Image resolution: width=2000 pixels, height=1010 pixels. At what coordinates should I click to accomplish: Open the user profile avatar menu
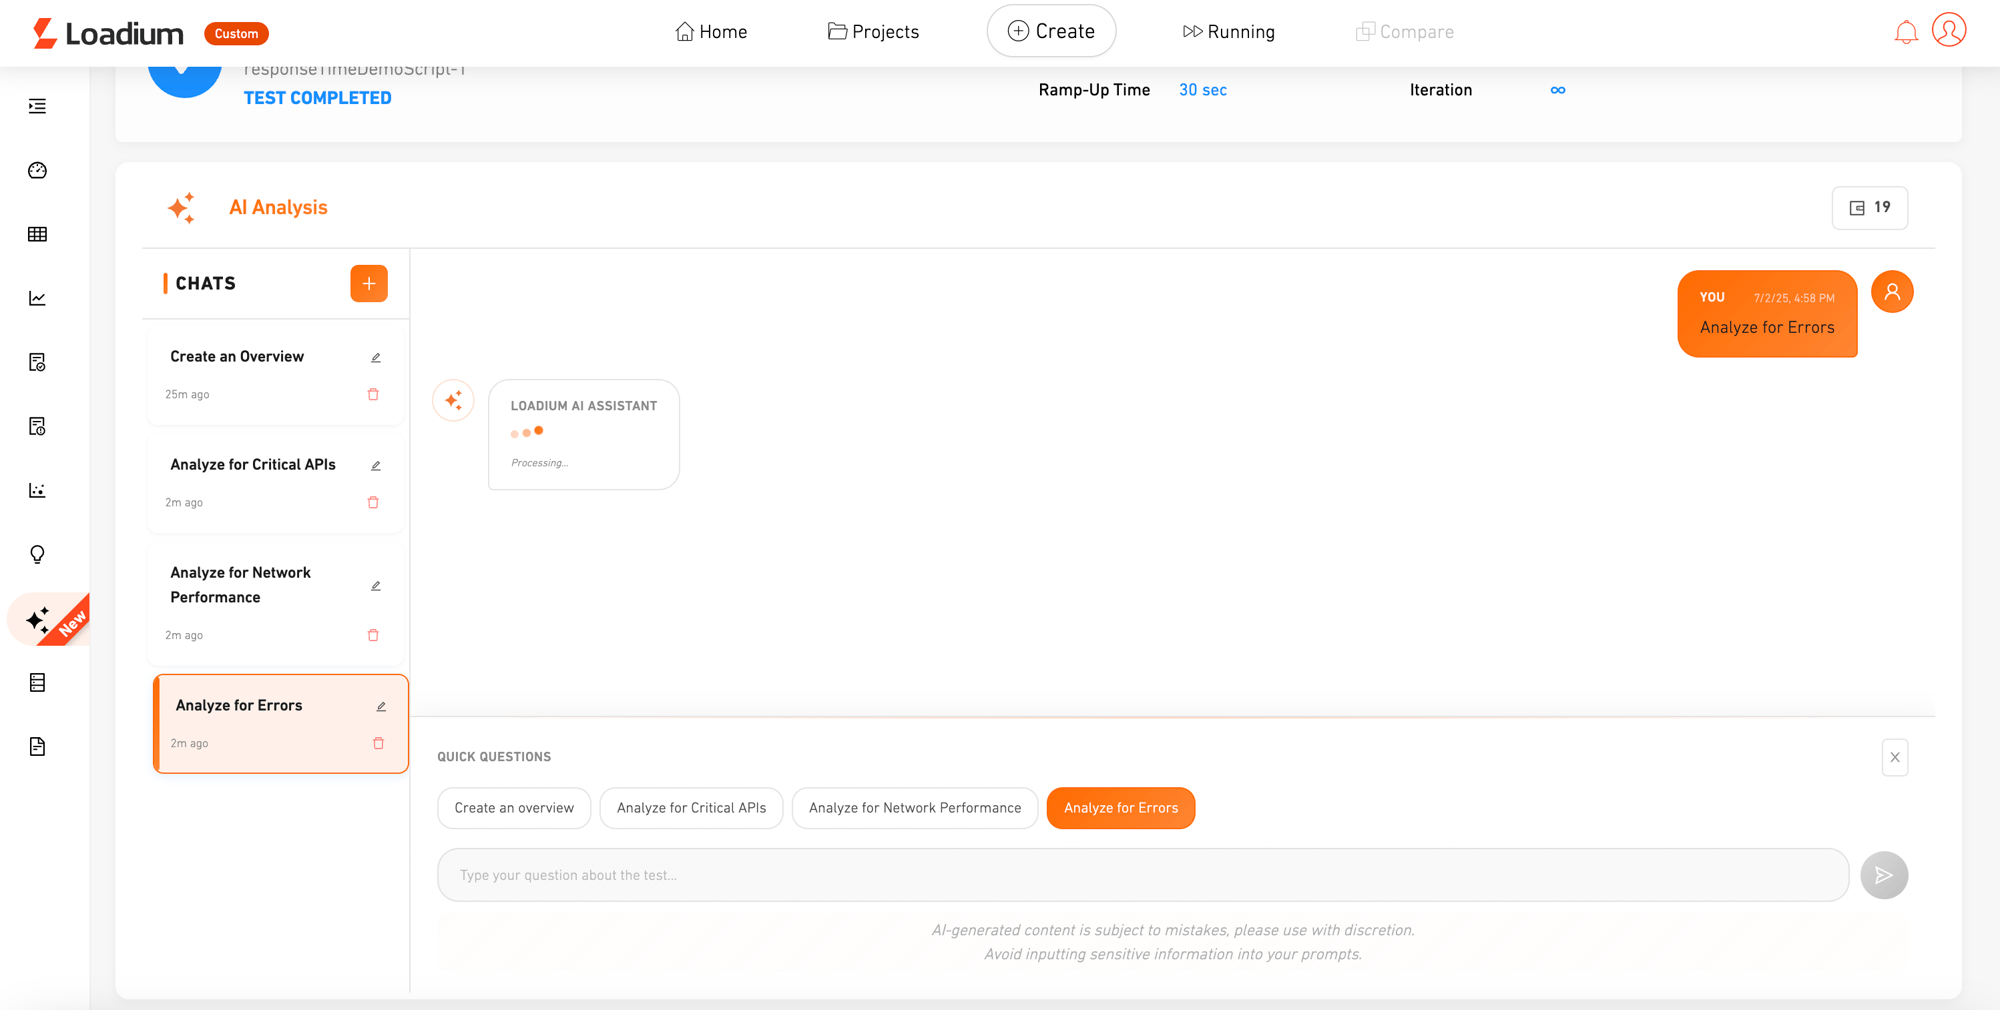pyautogui.click(x=1949, y=30)
